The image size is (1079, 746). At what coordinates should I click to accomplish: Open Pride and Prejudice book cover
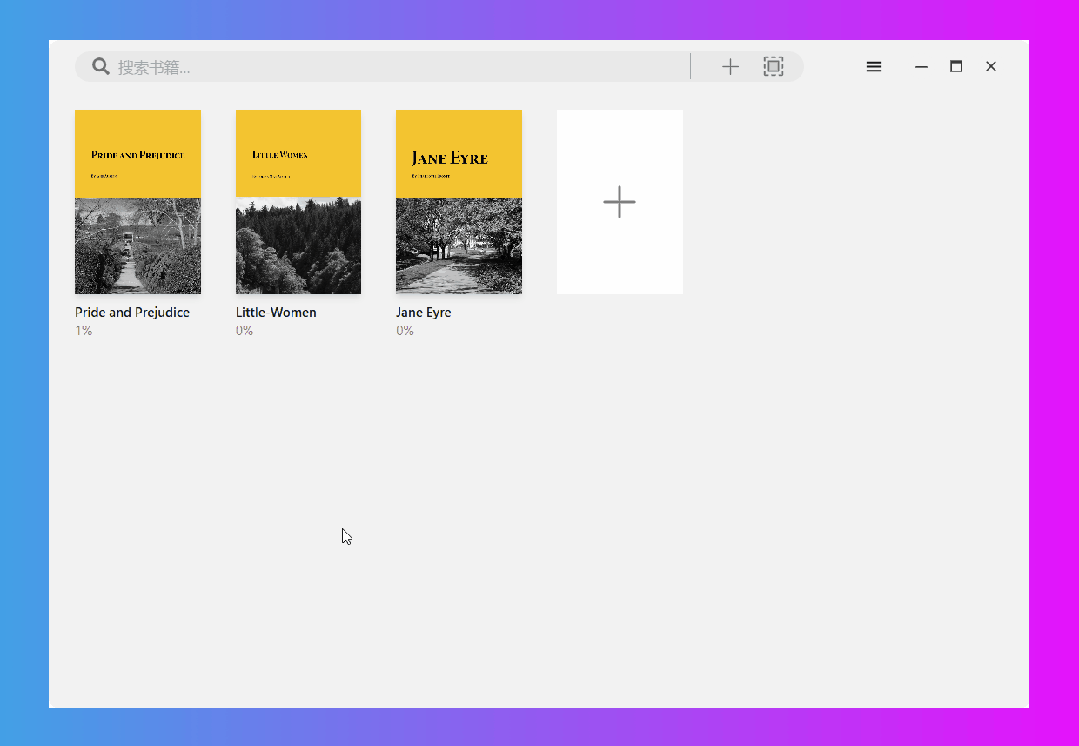click(x=138, y=202)
